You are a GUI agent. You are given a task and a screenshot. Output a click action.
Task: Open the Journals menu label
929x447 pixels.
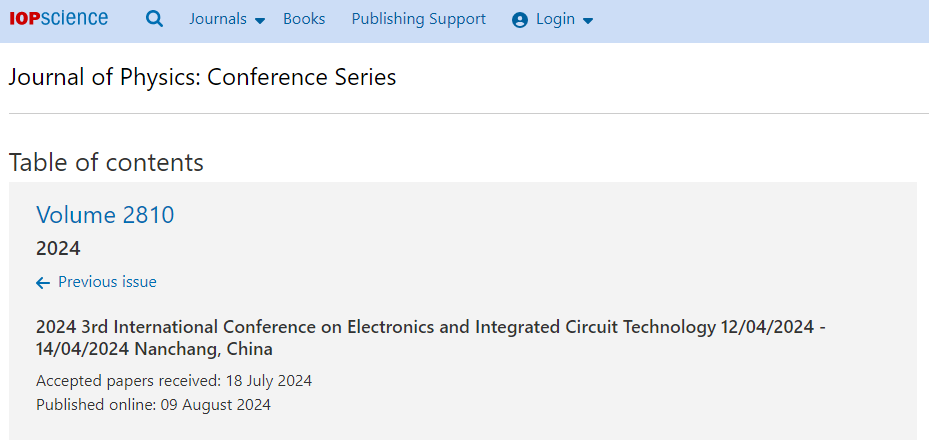point(218,19)
